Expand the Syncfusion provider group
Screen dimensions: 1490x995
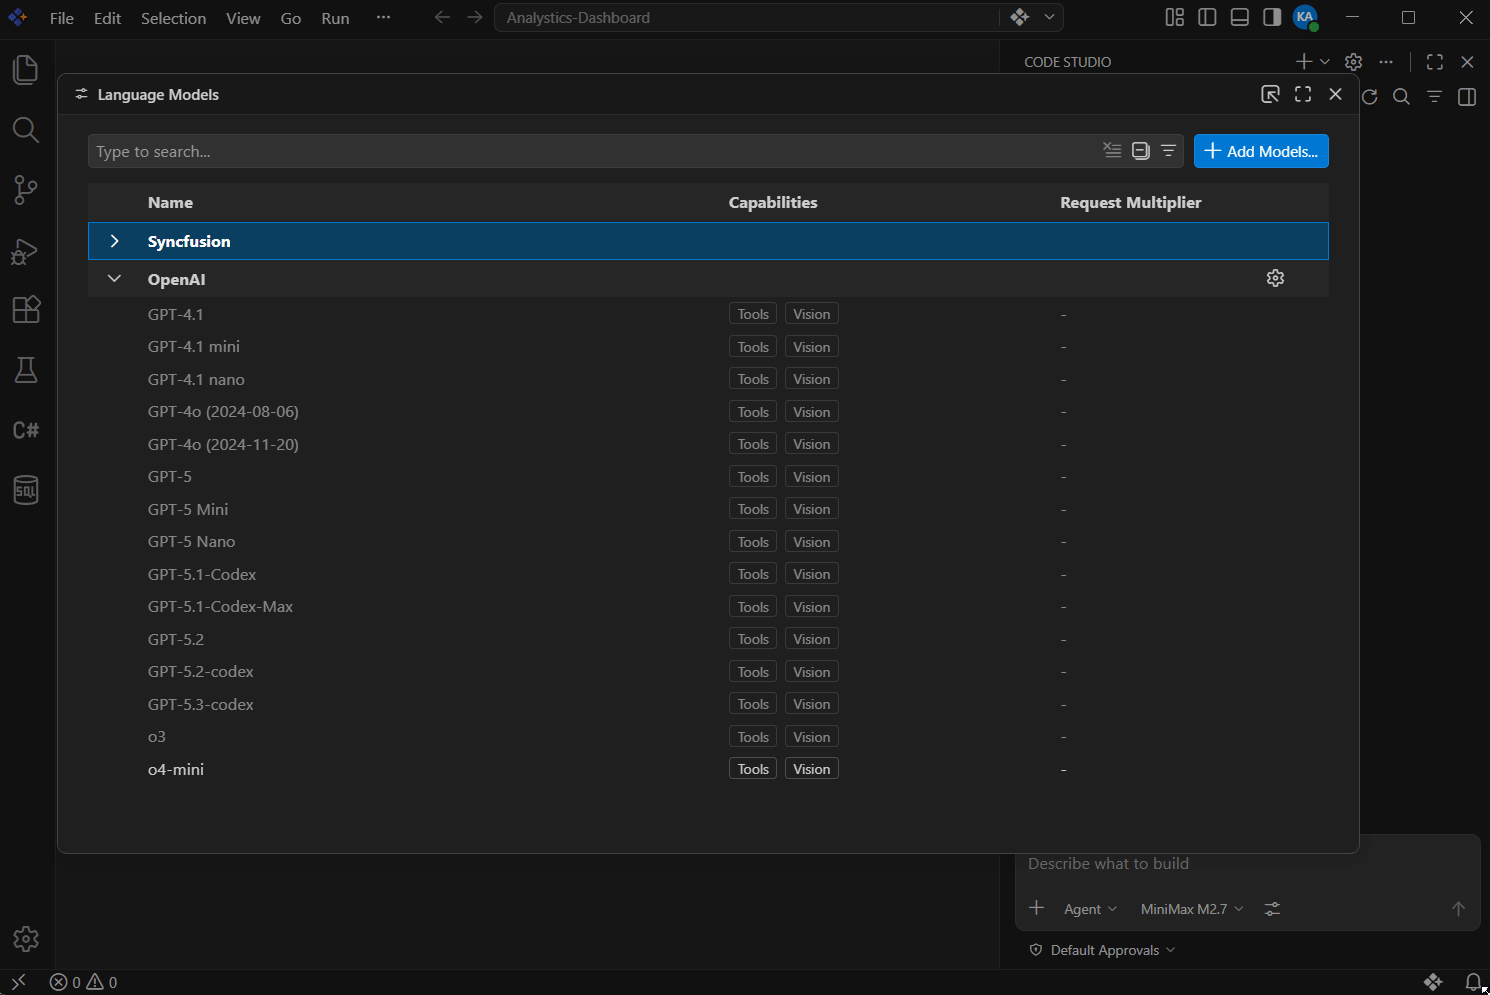pos(114,241)
